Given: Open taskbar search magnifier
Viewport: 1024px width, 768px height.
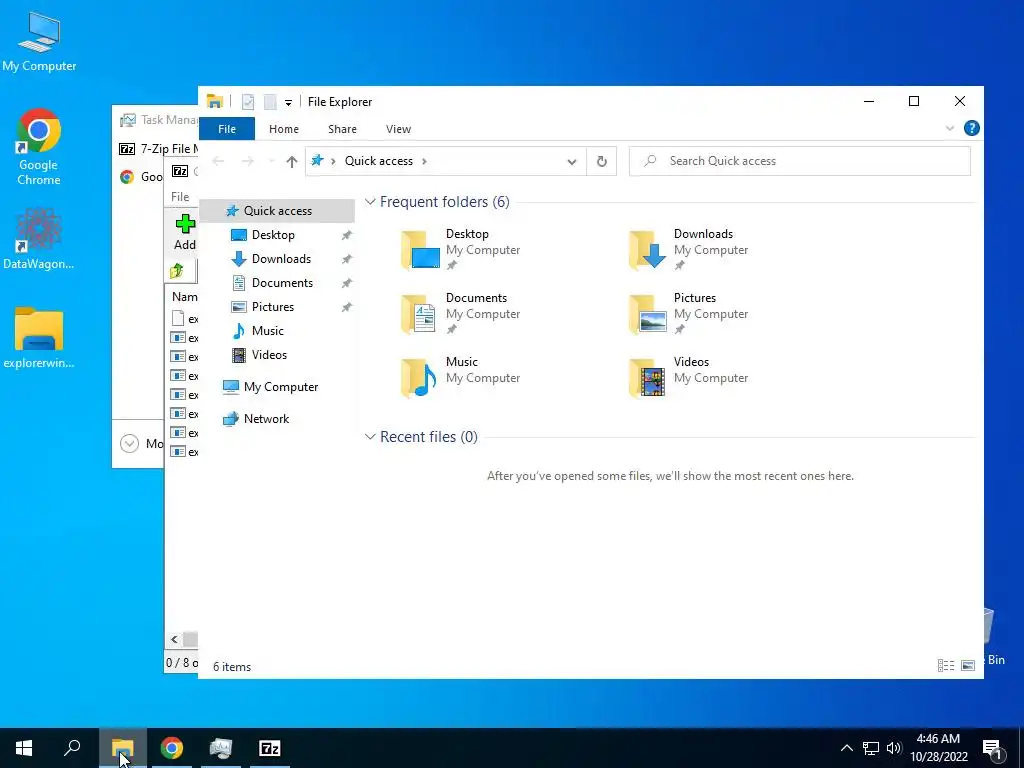Looking at the screenshot, I should (x=72, y=748).
